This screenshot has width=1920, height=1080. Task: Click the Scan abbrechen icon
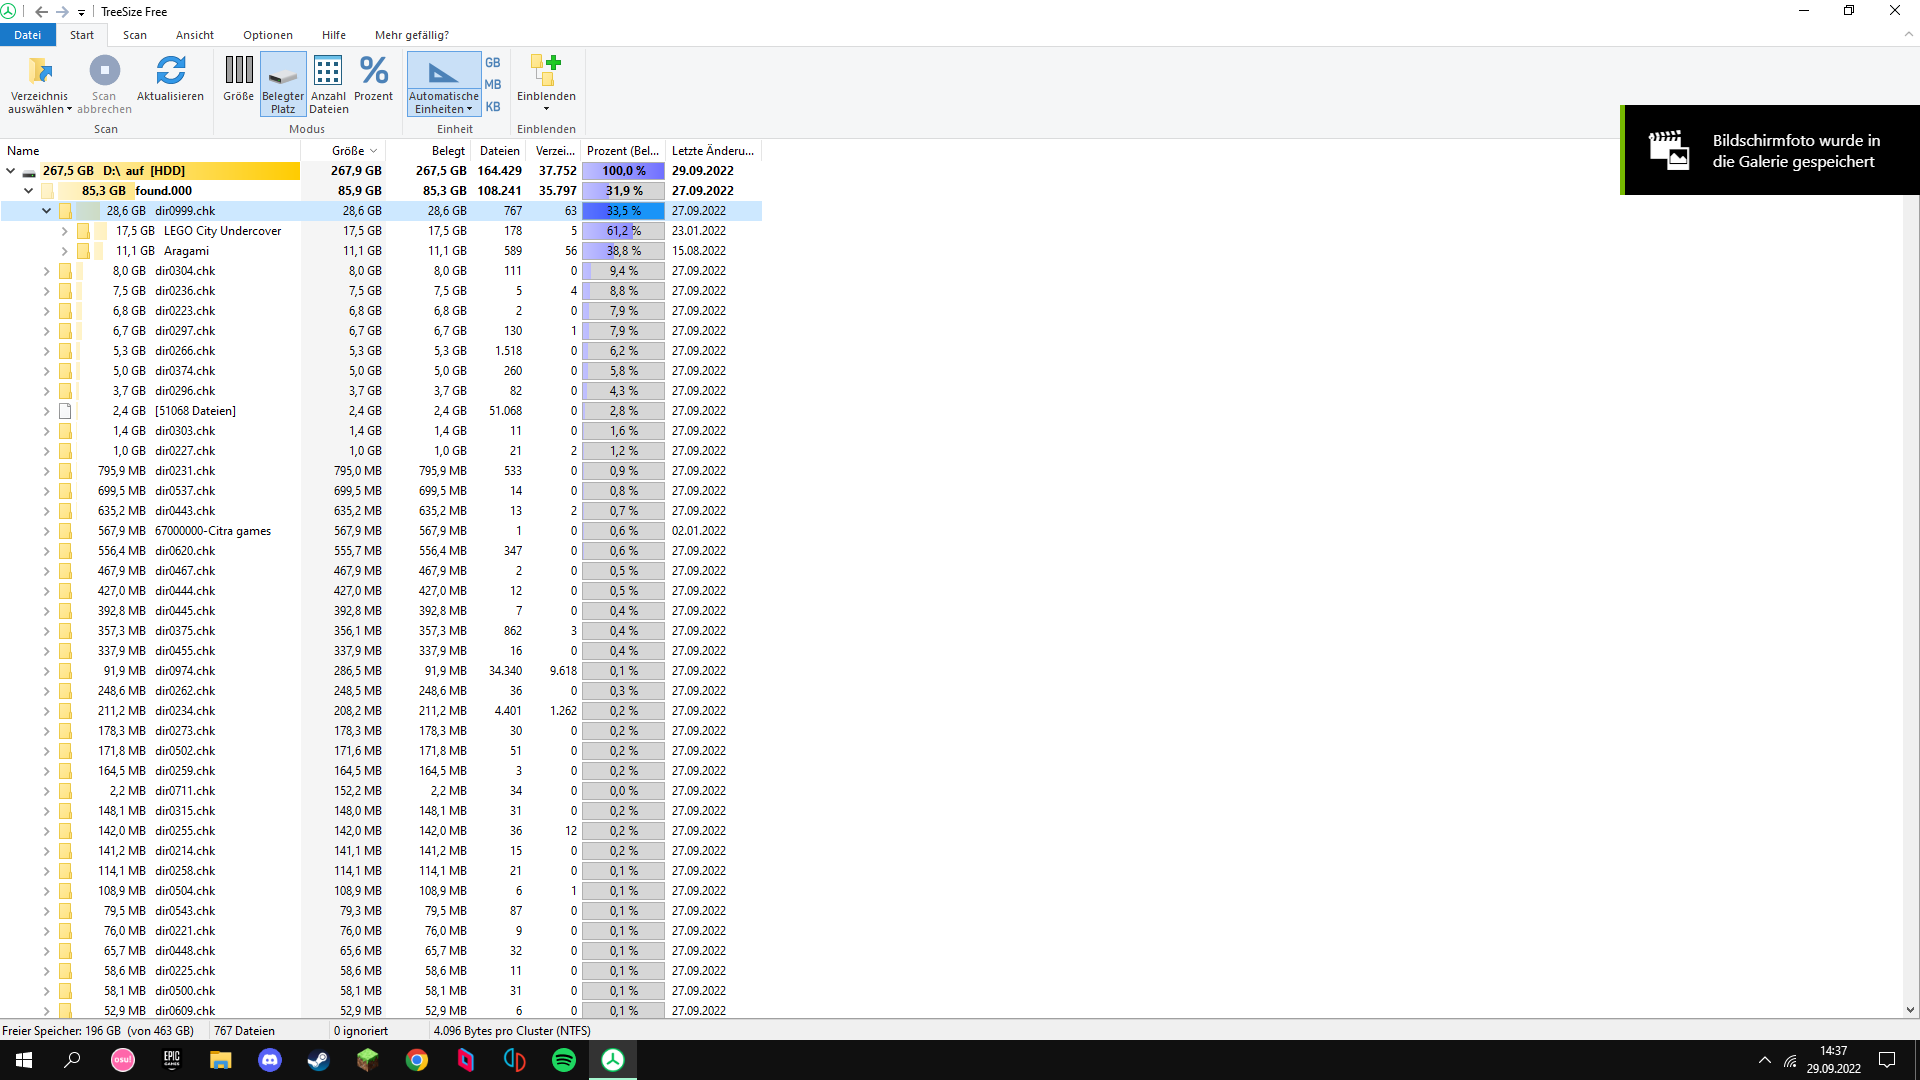(104, 71)
